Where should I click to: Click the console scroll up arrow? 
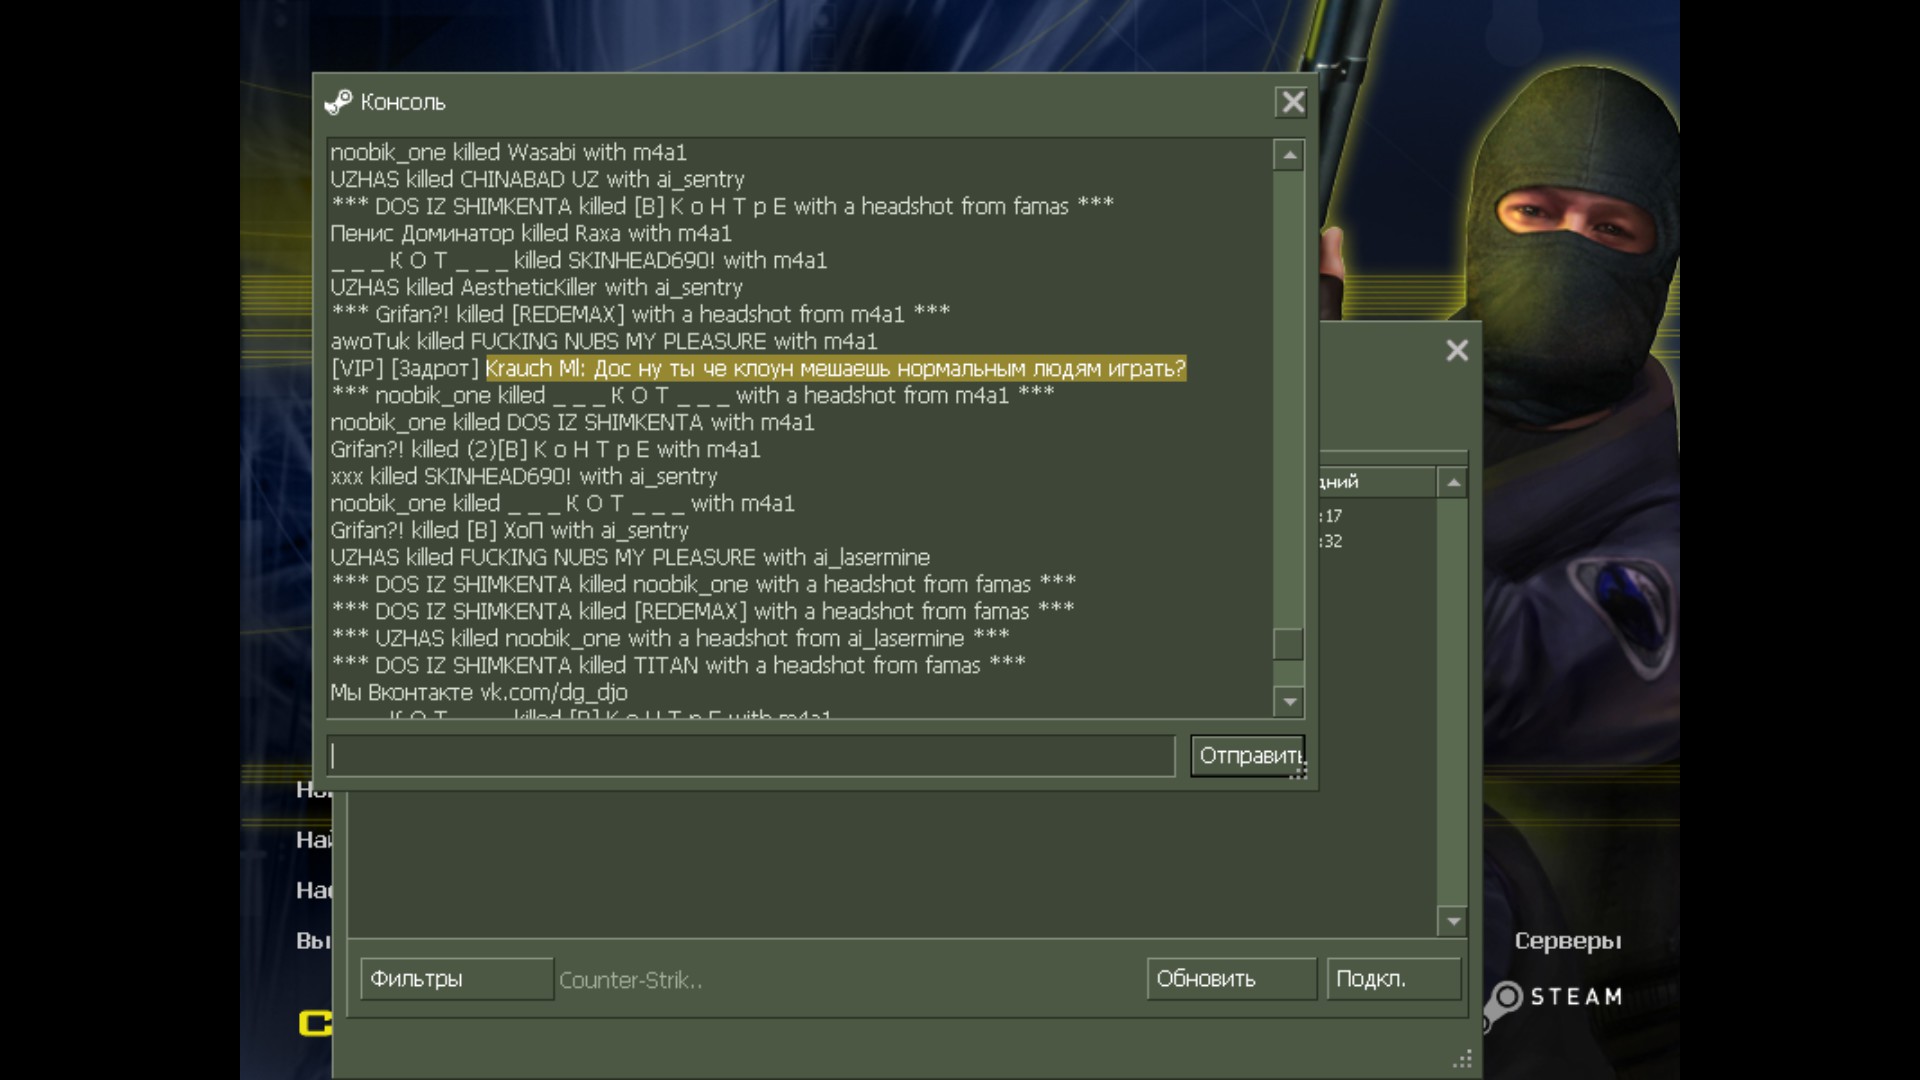[1289, 156]
